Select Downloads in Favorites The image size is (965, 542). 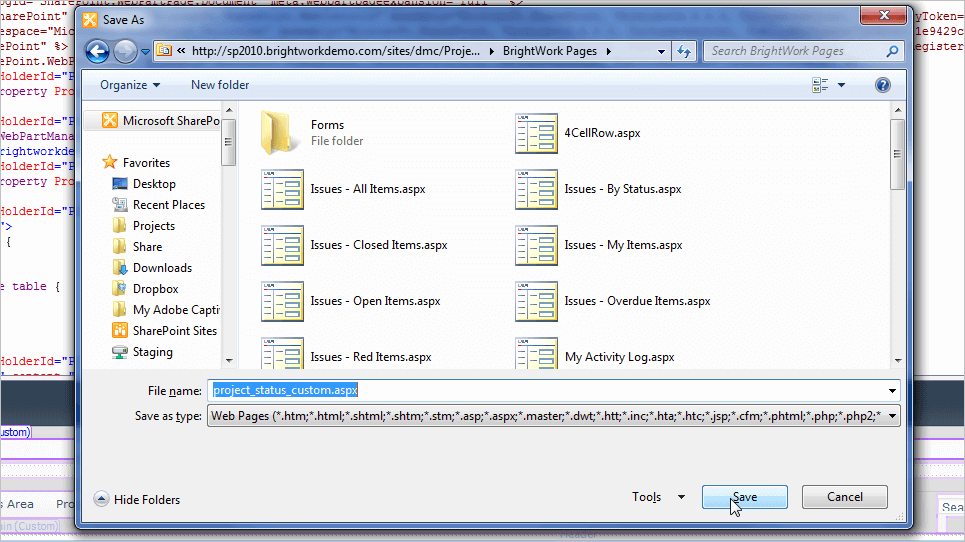click(x=152, y=267)
